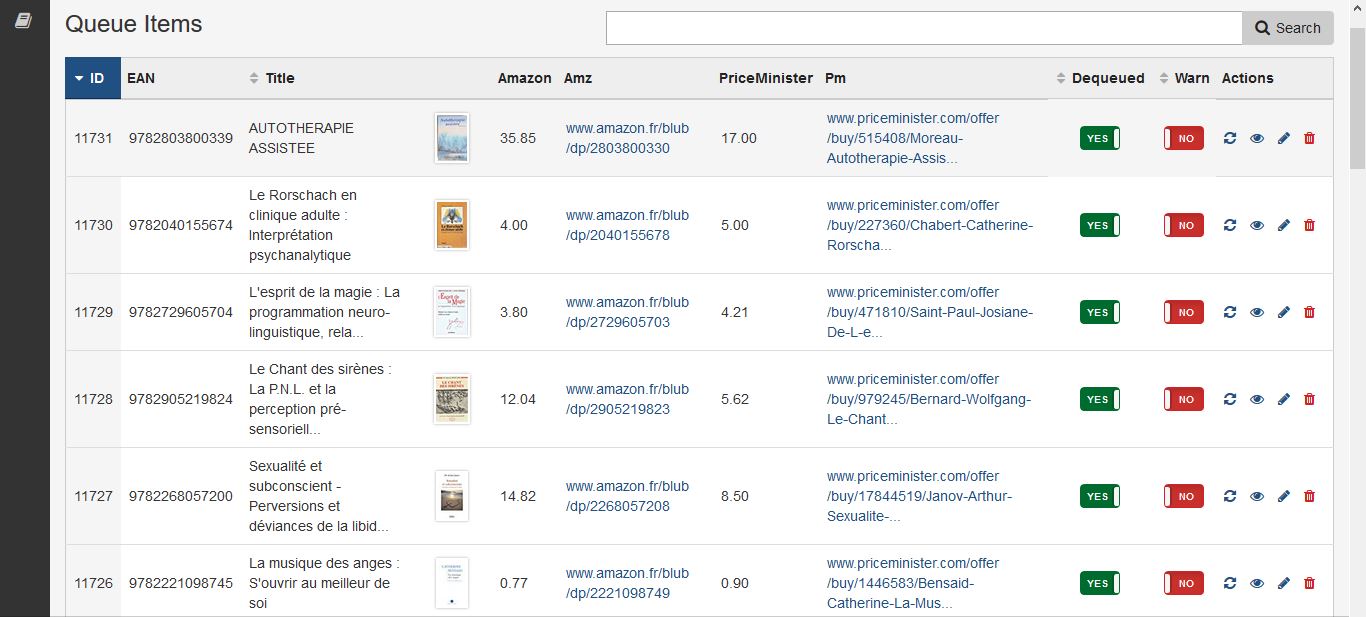Switch Dequeued state for item 11728
This screenshot has height=617, width=1366.
[x=1100, y=399]
